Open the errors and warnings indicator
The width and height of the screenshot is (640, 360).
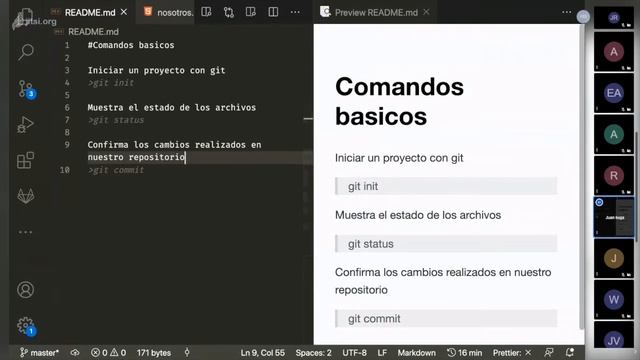click(108, 353)
